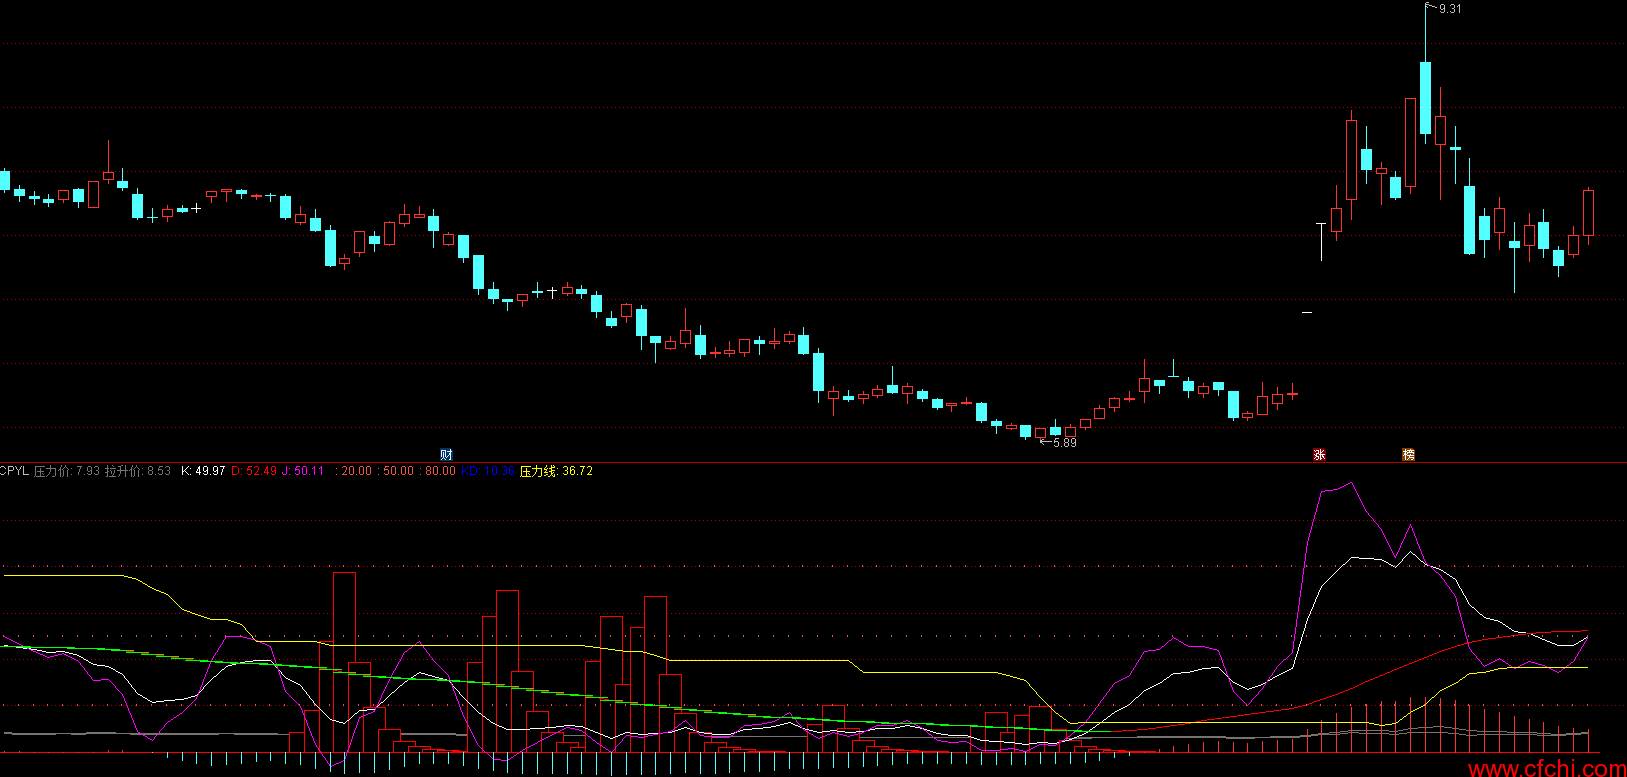Select the : 20.00 reference level label

[x=353, y=471]
